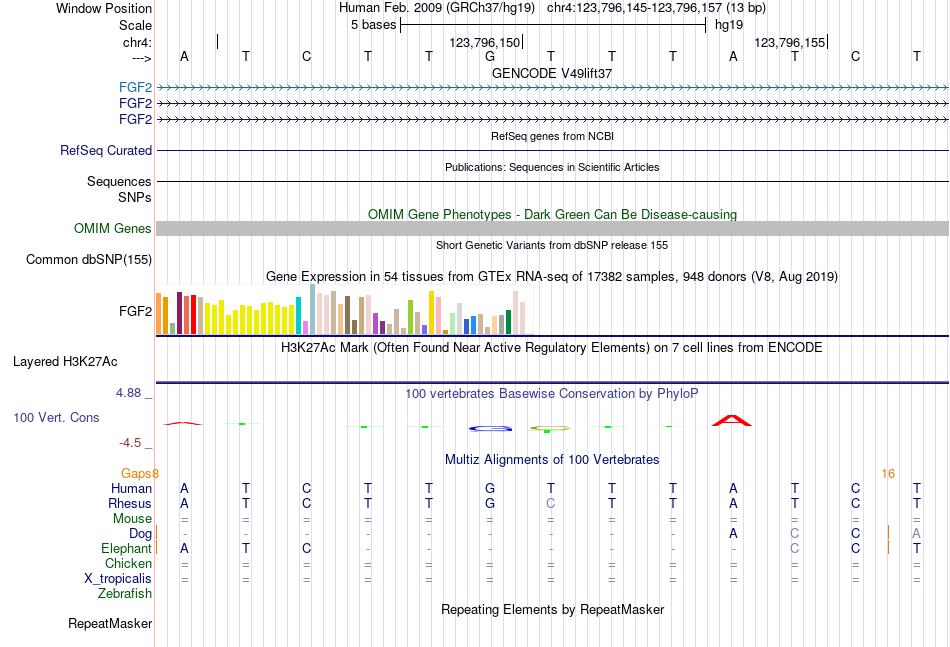The height and width of the screenshot is (647, 950).
Task: Click the chr4:123,796,145-123,796,157 (13 bp) range text
Action: (x=656, y=8)
